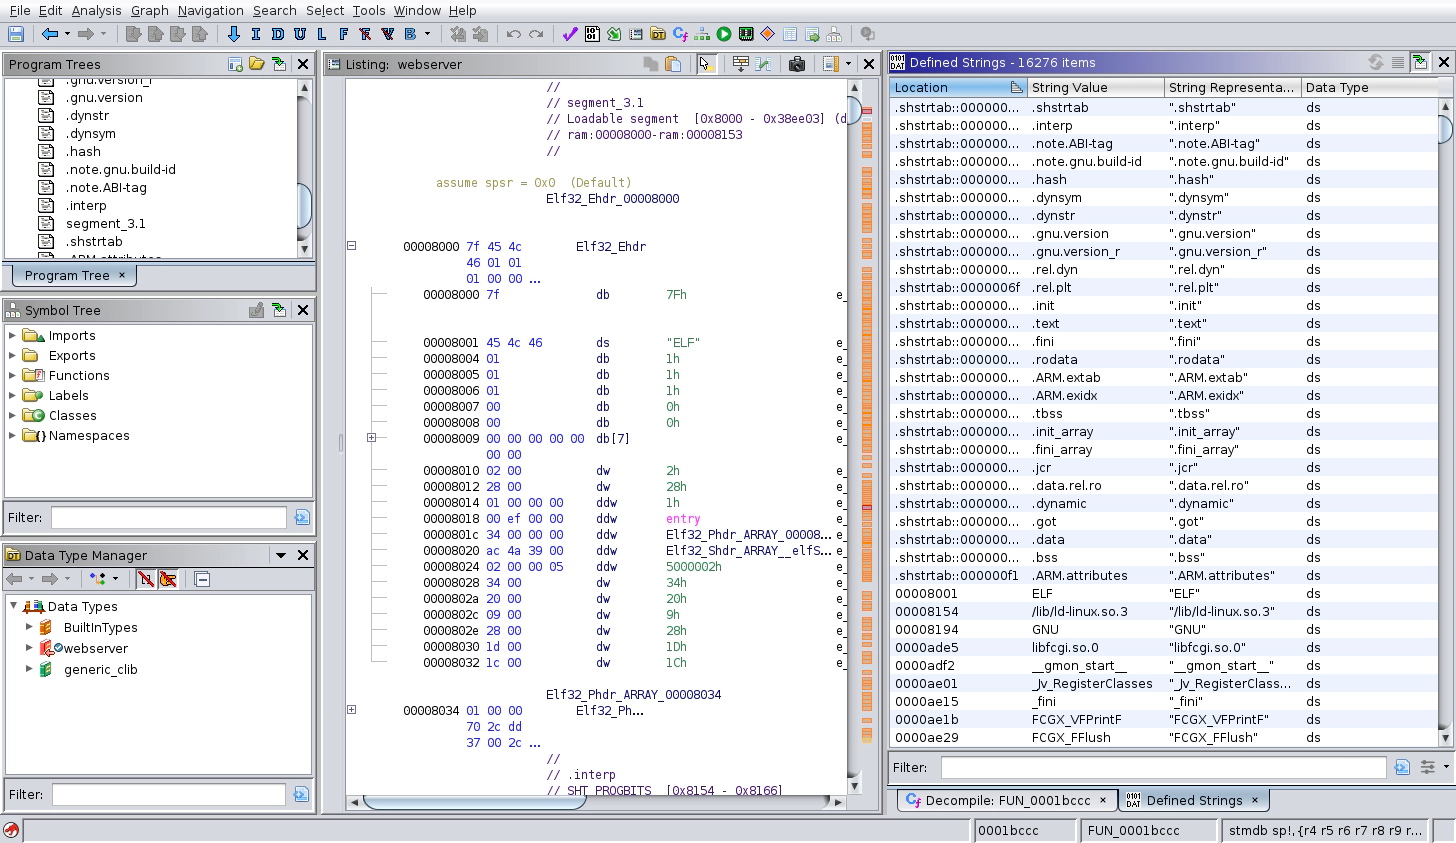This screenshot has height=843, width=1456.
Task: Click Symbol Tree filter options button
Action: click(302, 517)
